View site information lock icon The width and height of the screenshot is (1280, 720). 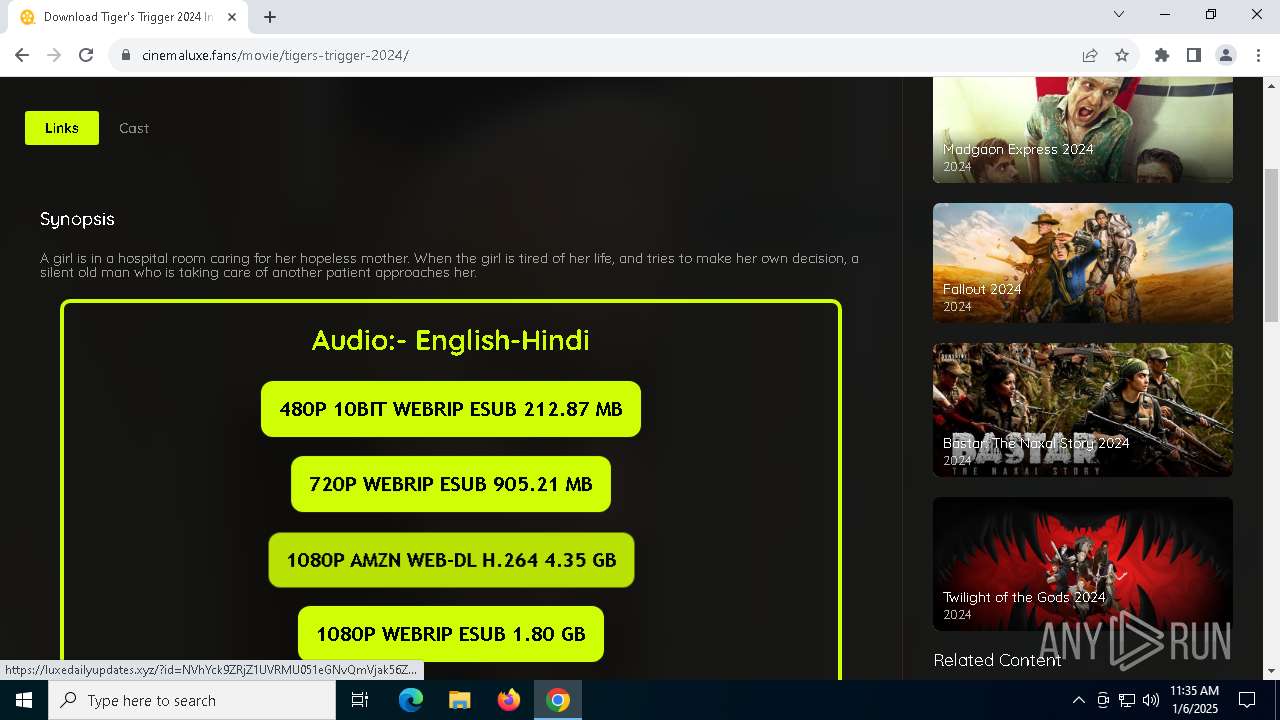click(x=126, y=55)
